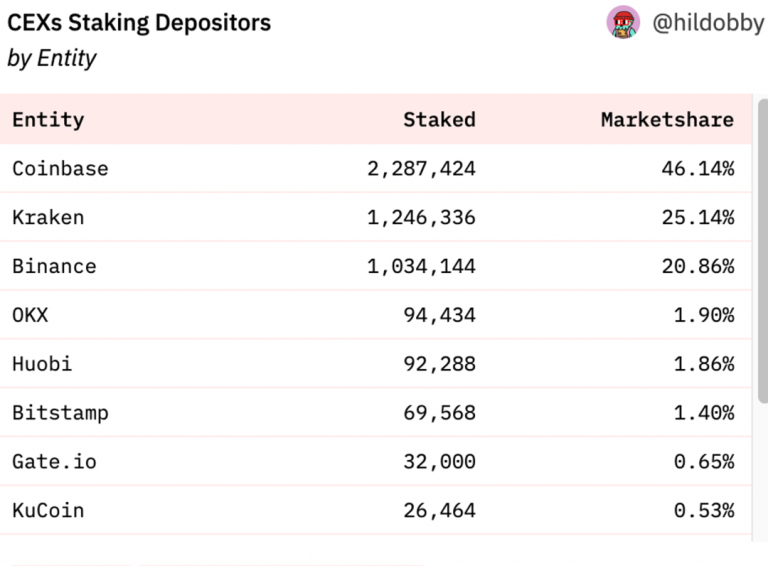Click Kraken's 25.14% marketshare cell
Viewport: 768px width, 566px height.
tap(697, 218)
